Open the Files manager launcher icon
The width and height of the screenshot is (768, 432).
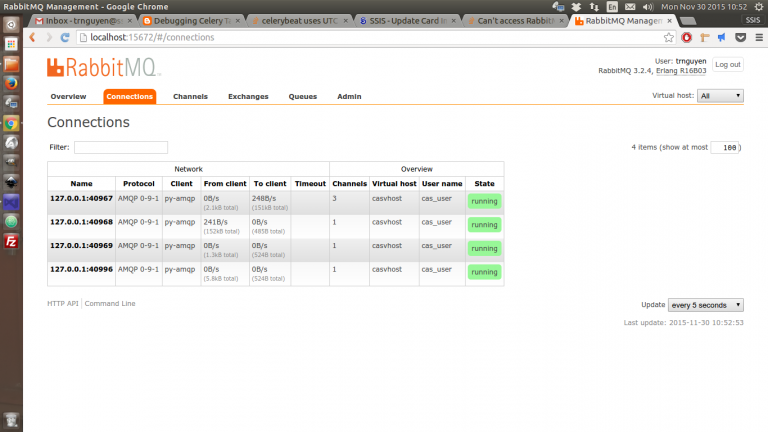tap(11, 64)
